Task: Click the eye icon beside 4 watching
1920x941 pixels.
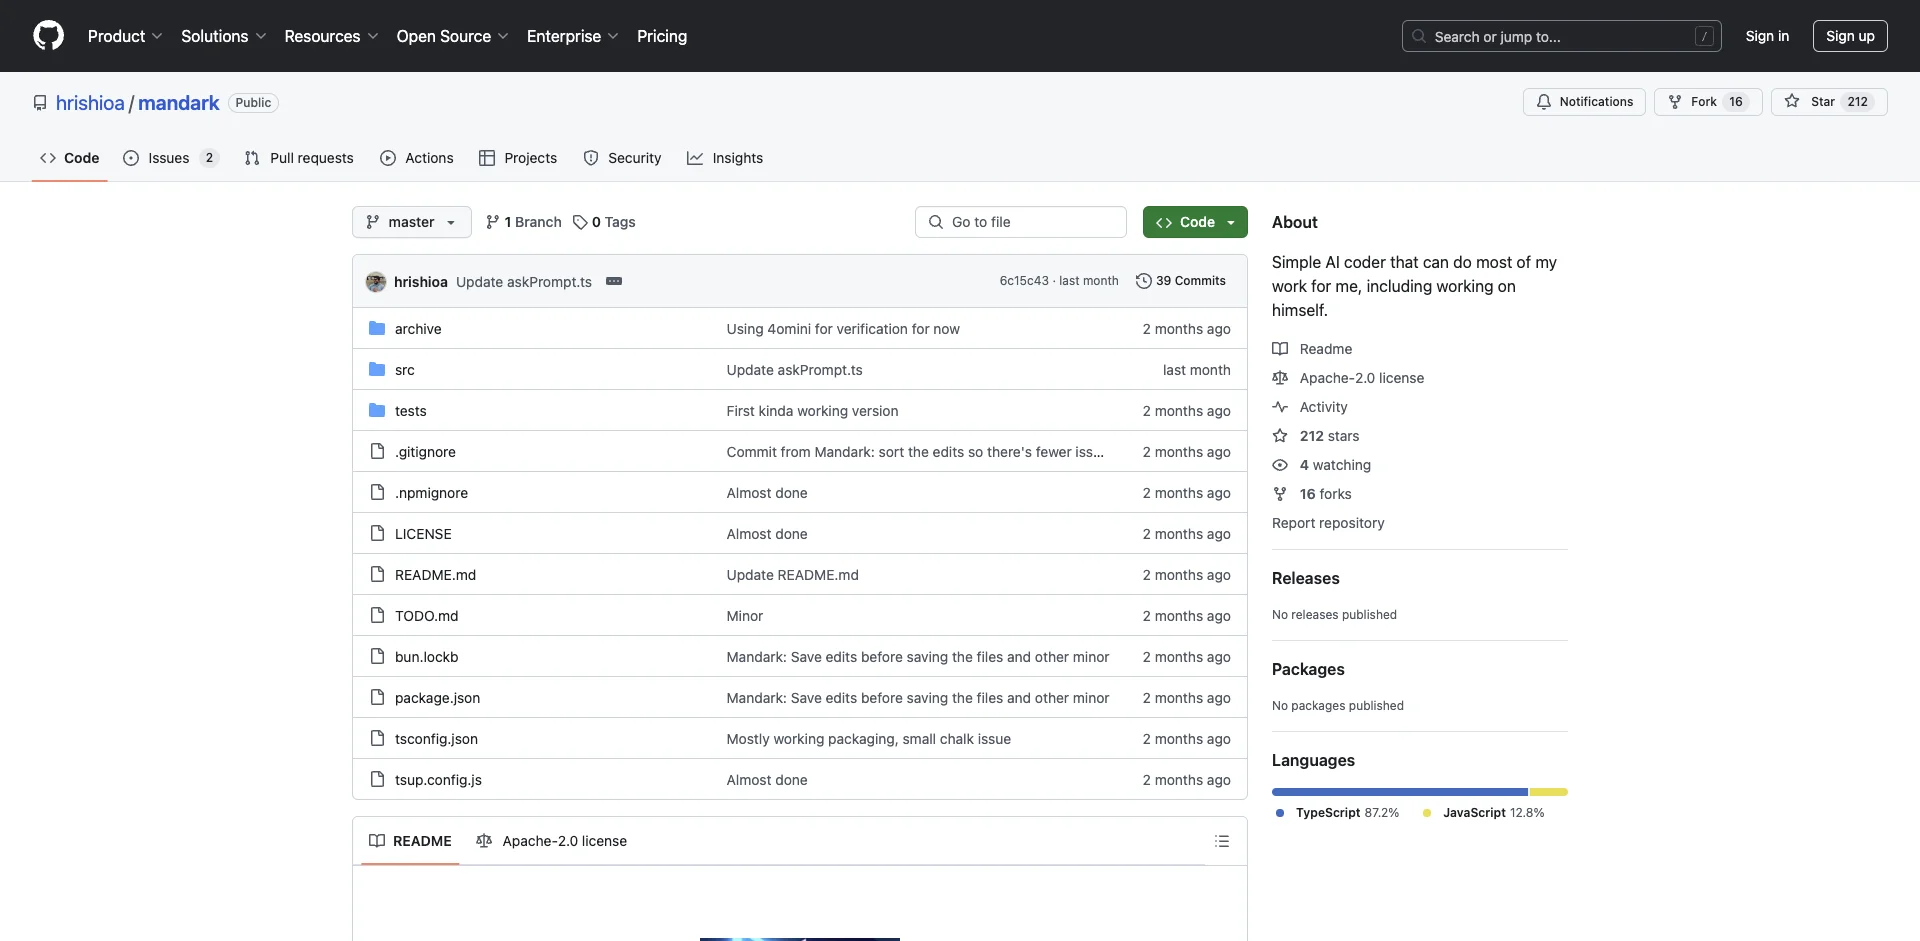Action: pyautogui.click(x=1280, y=465)
